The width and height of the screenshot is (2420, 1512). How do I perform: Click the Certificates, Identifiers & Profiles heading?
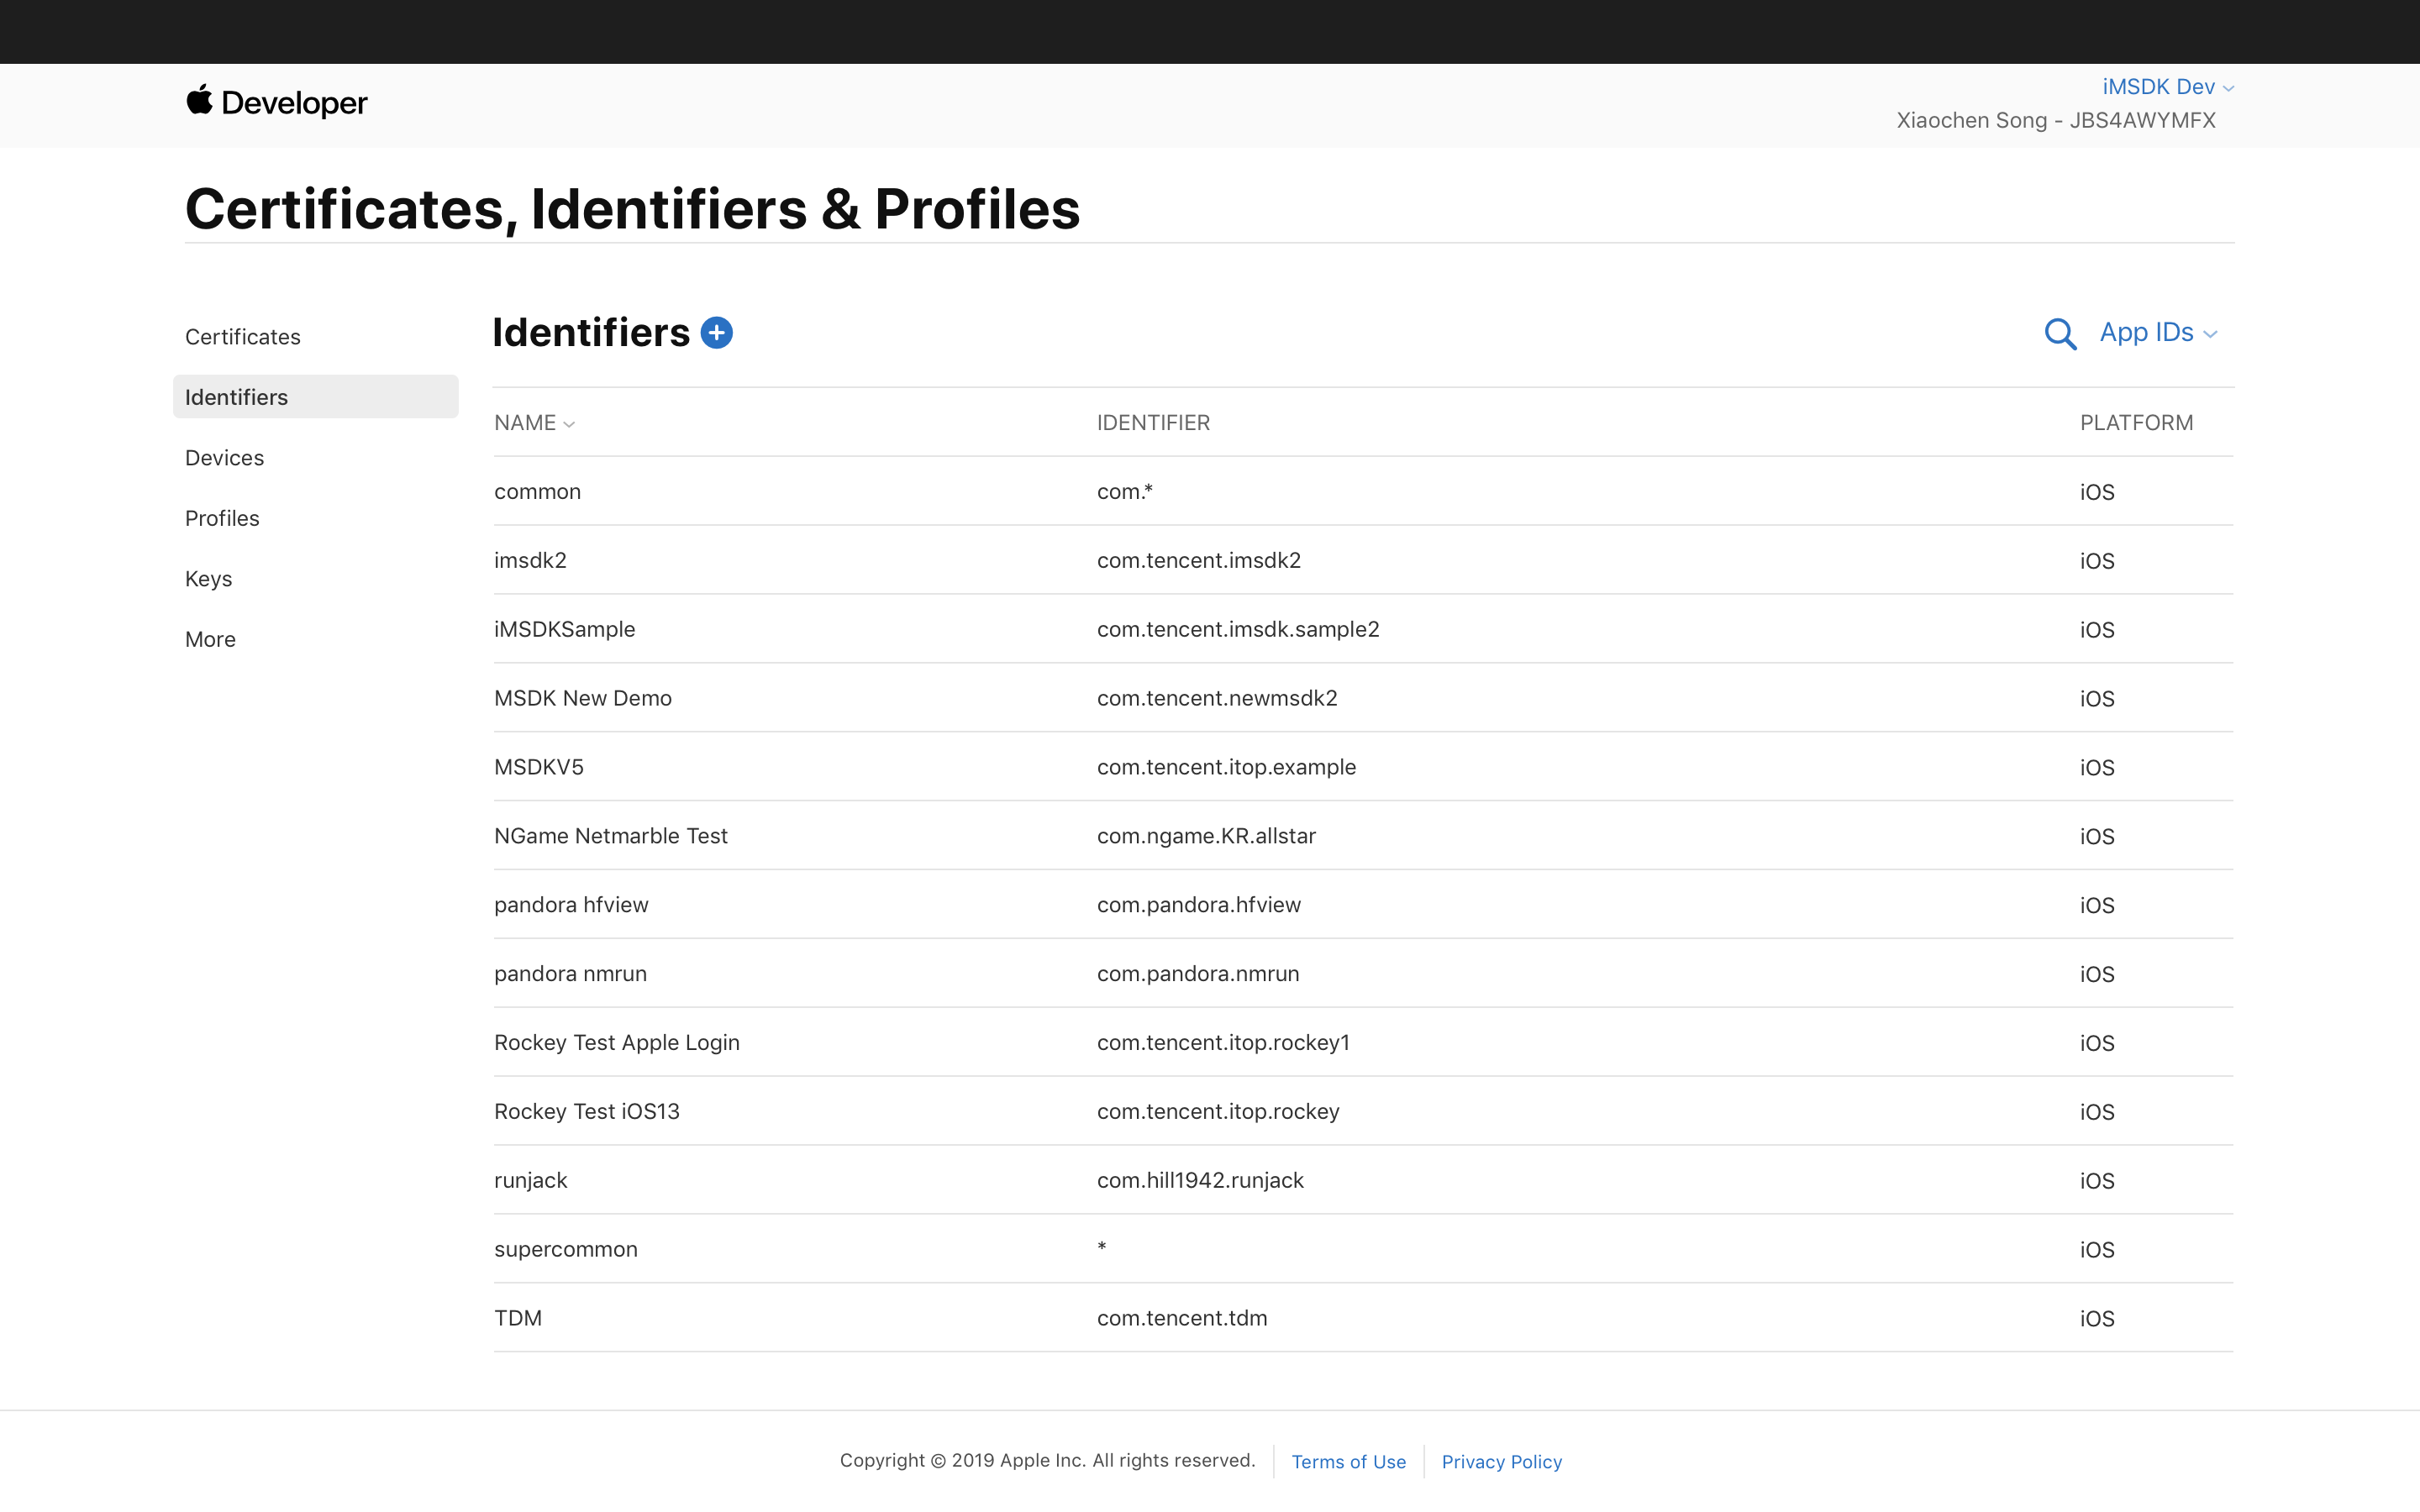coord(632,208)
